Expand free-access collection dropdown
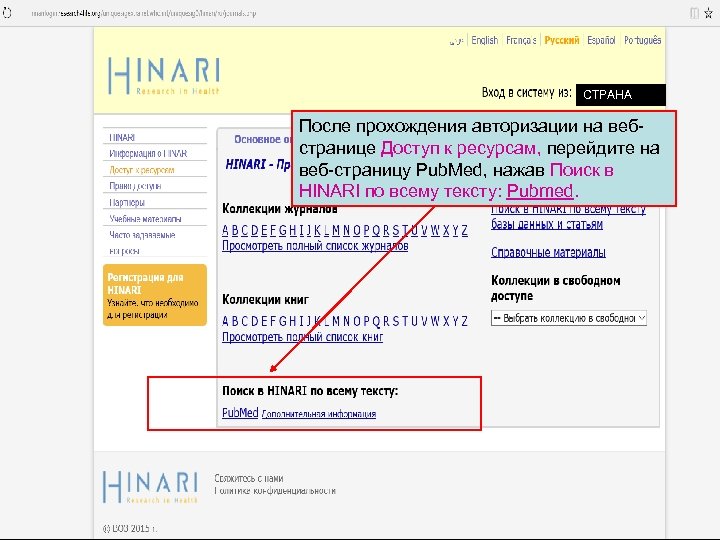 [568, 318]
